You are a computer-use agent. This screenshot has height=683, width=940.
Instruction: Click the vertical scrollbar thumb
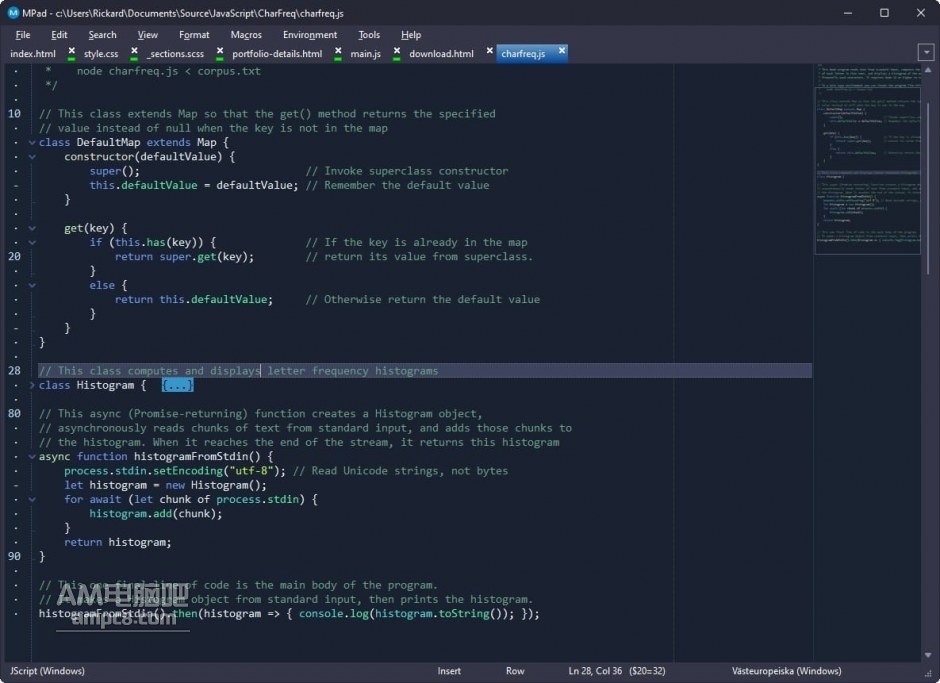tap(929, 189)
